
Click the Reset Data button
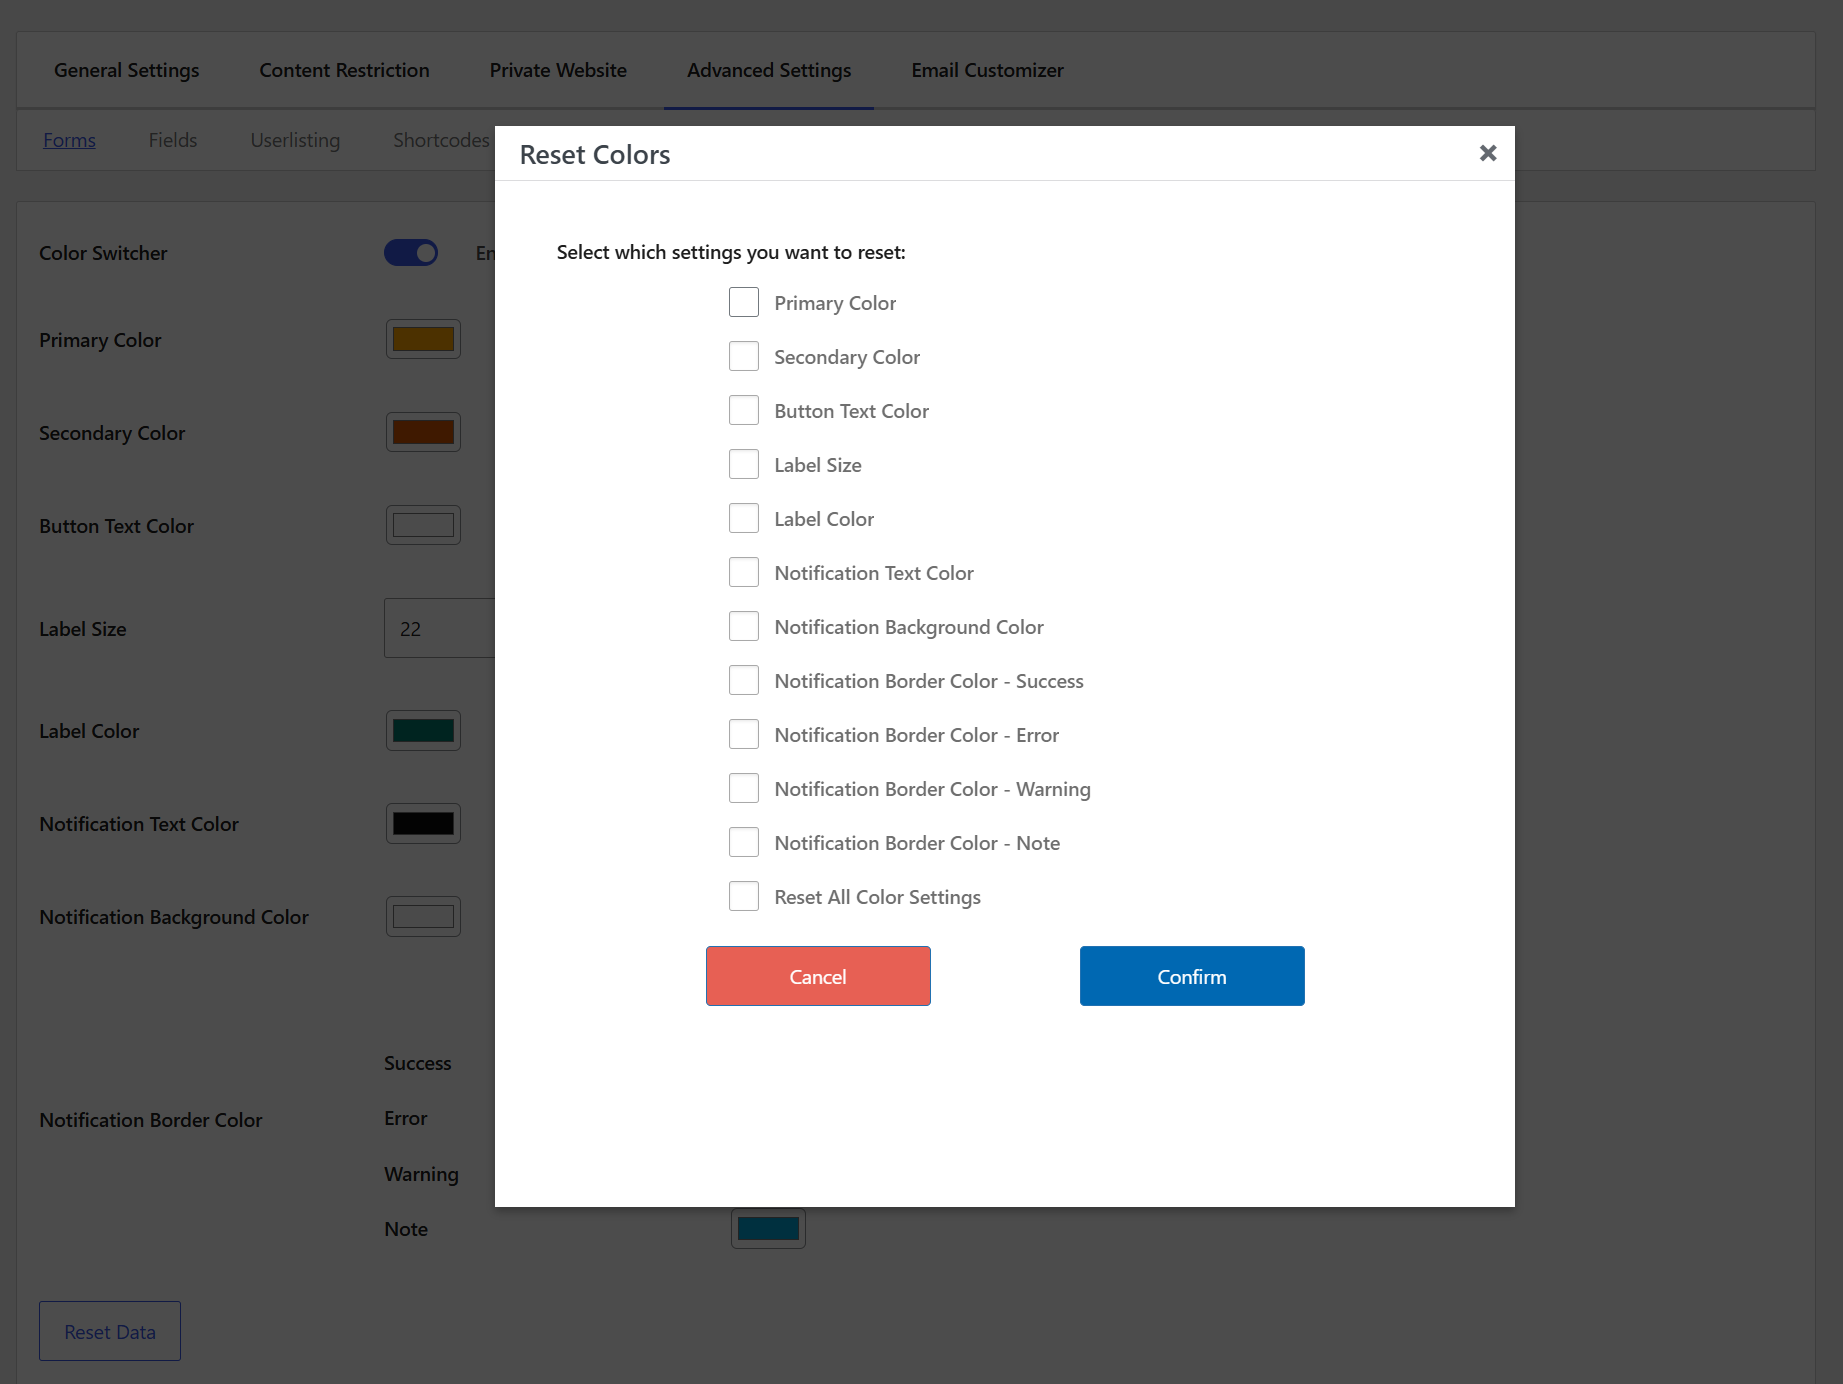(110, 1331)
